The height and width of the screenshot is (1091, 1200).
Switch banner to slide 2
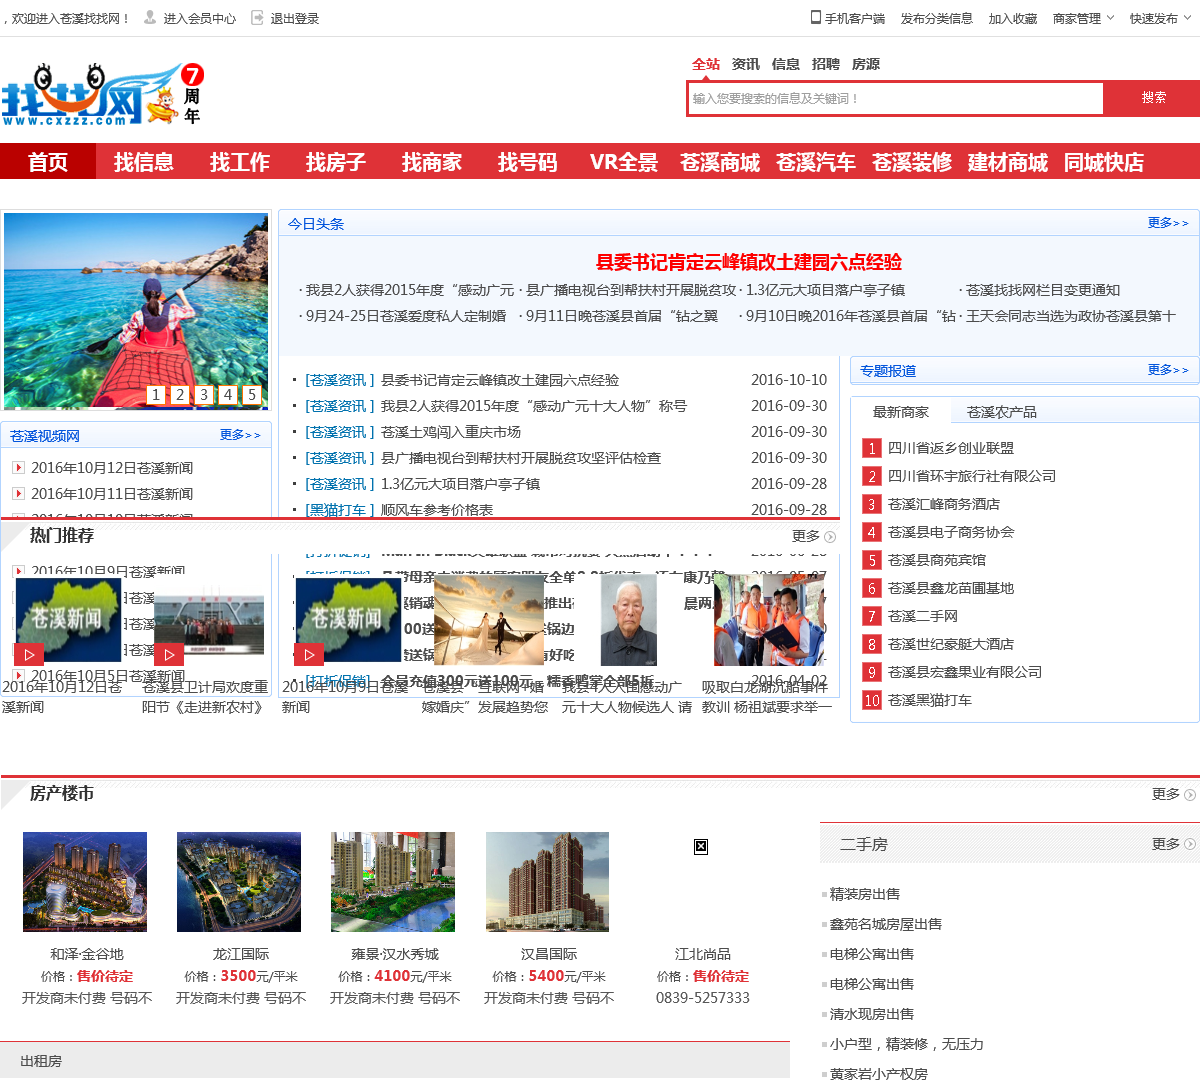point(180,395)
